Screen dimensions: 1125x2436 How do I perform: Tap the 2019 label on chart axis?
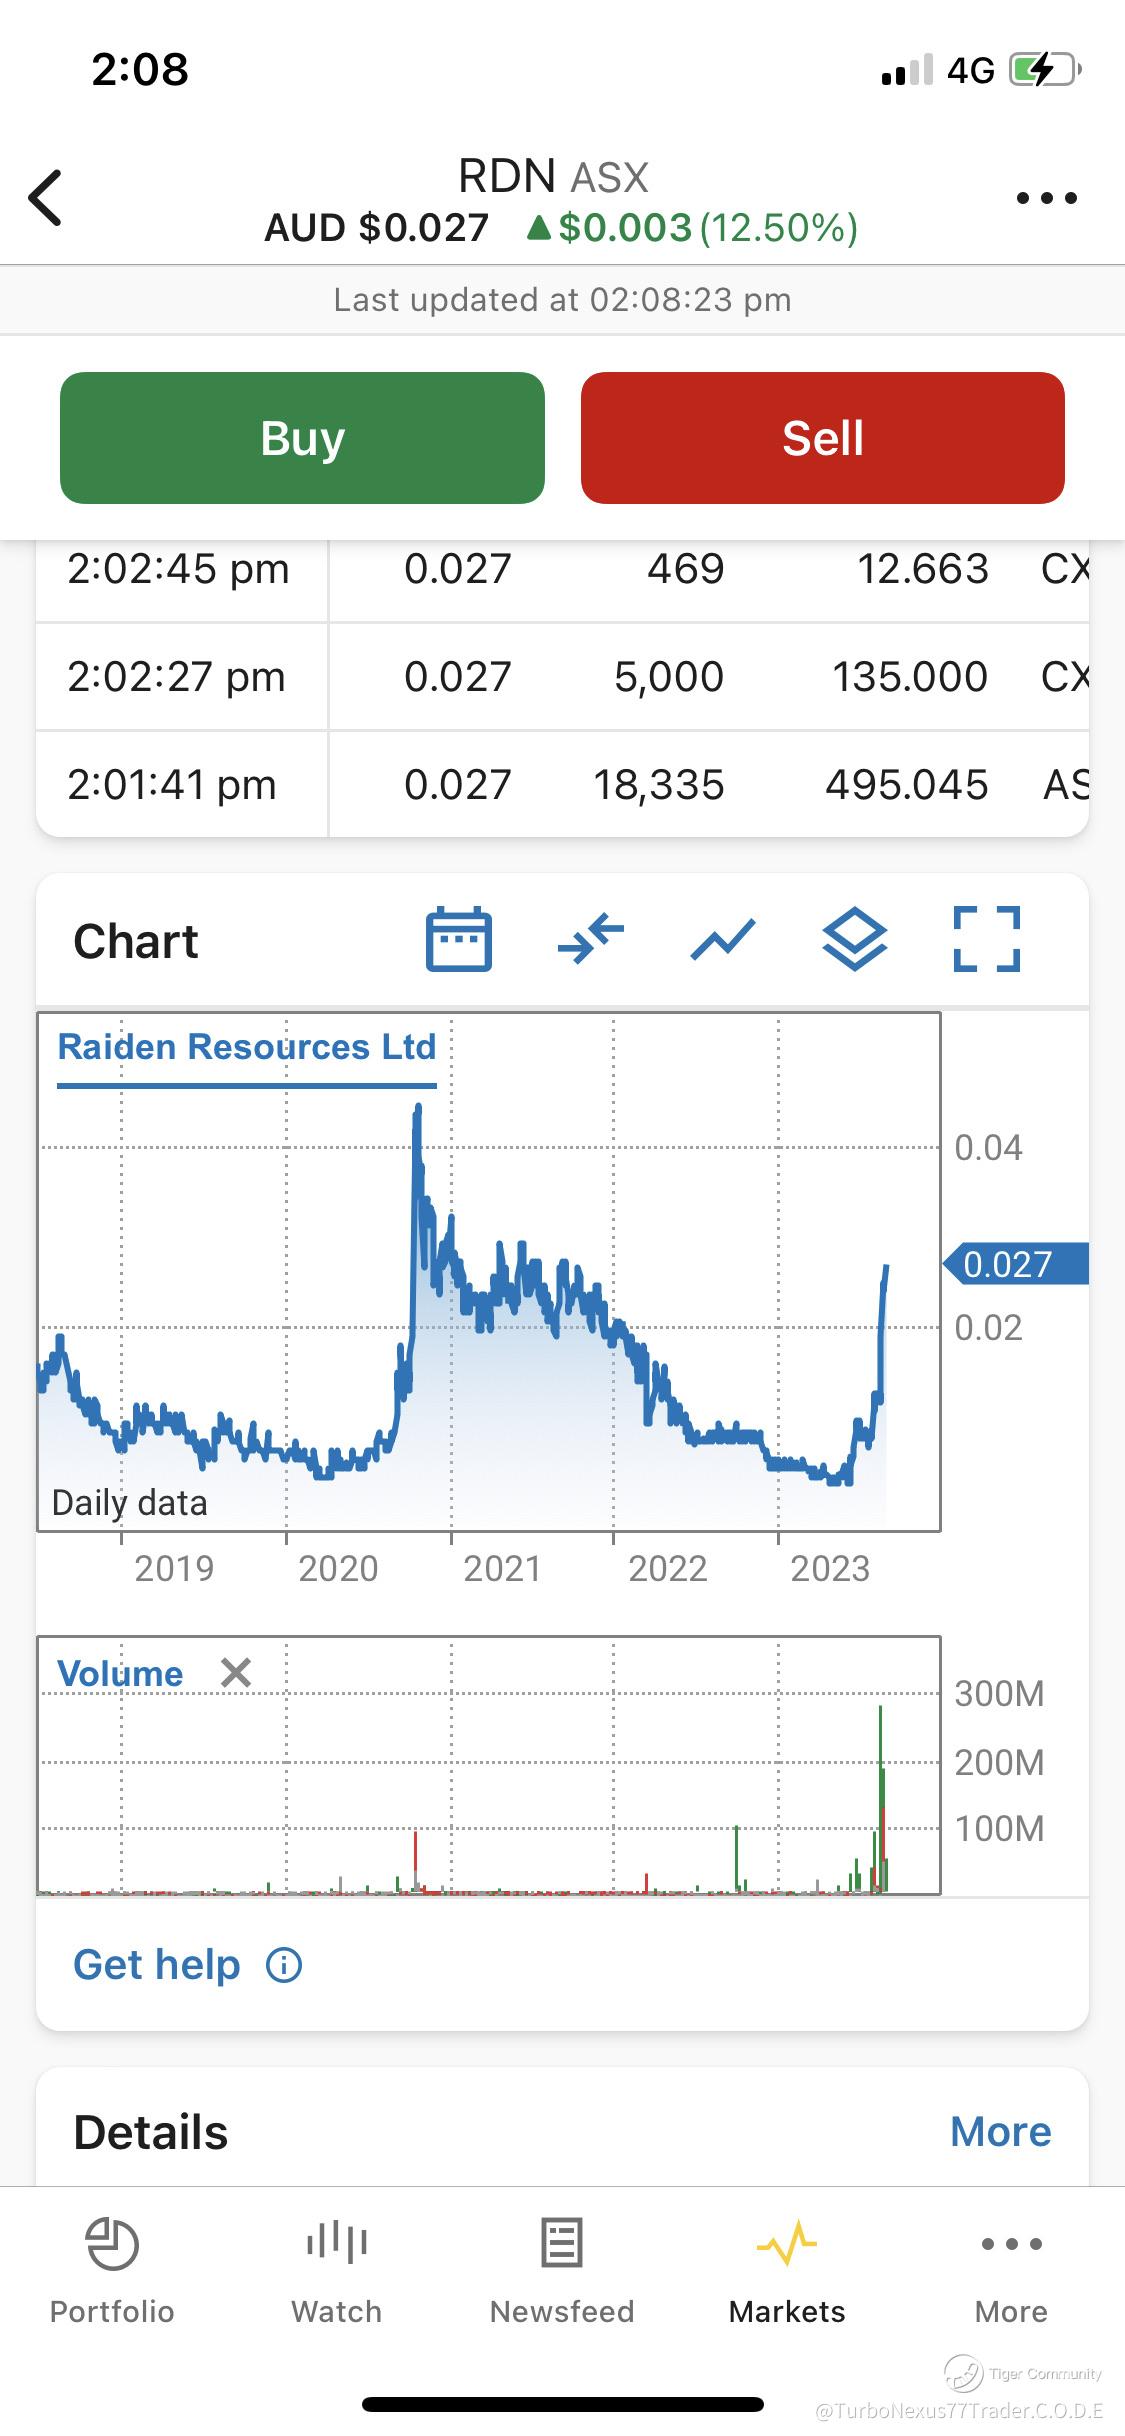coord(174,1568)
